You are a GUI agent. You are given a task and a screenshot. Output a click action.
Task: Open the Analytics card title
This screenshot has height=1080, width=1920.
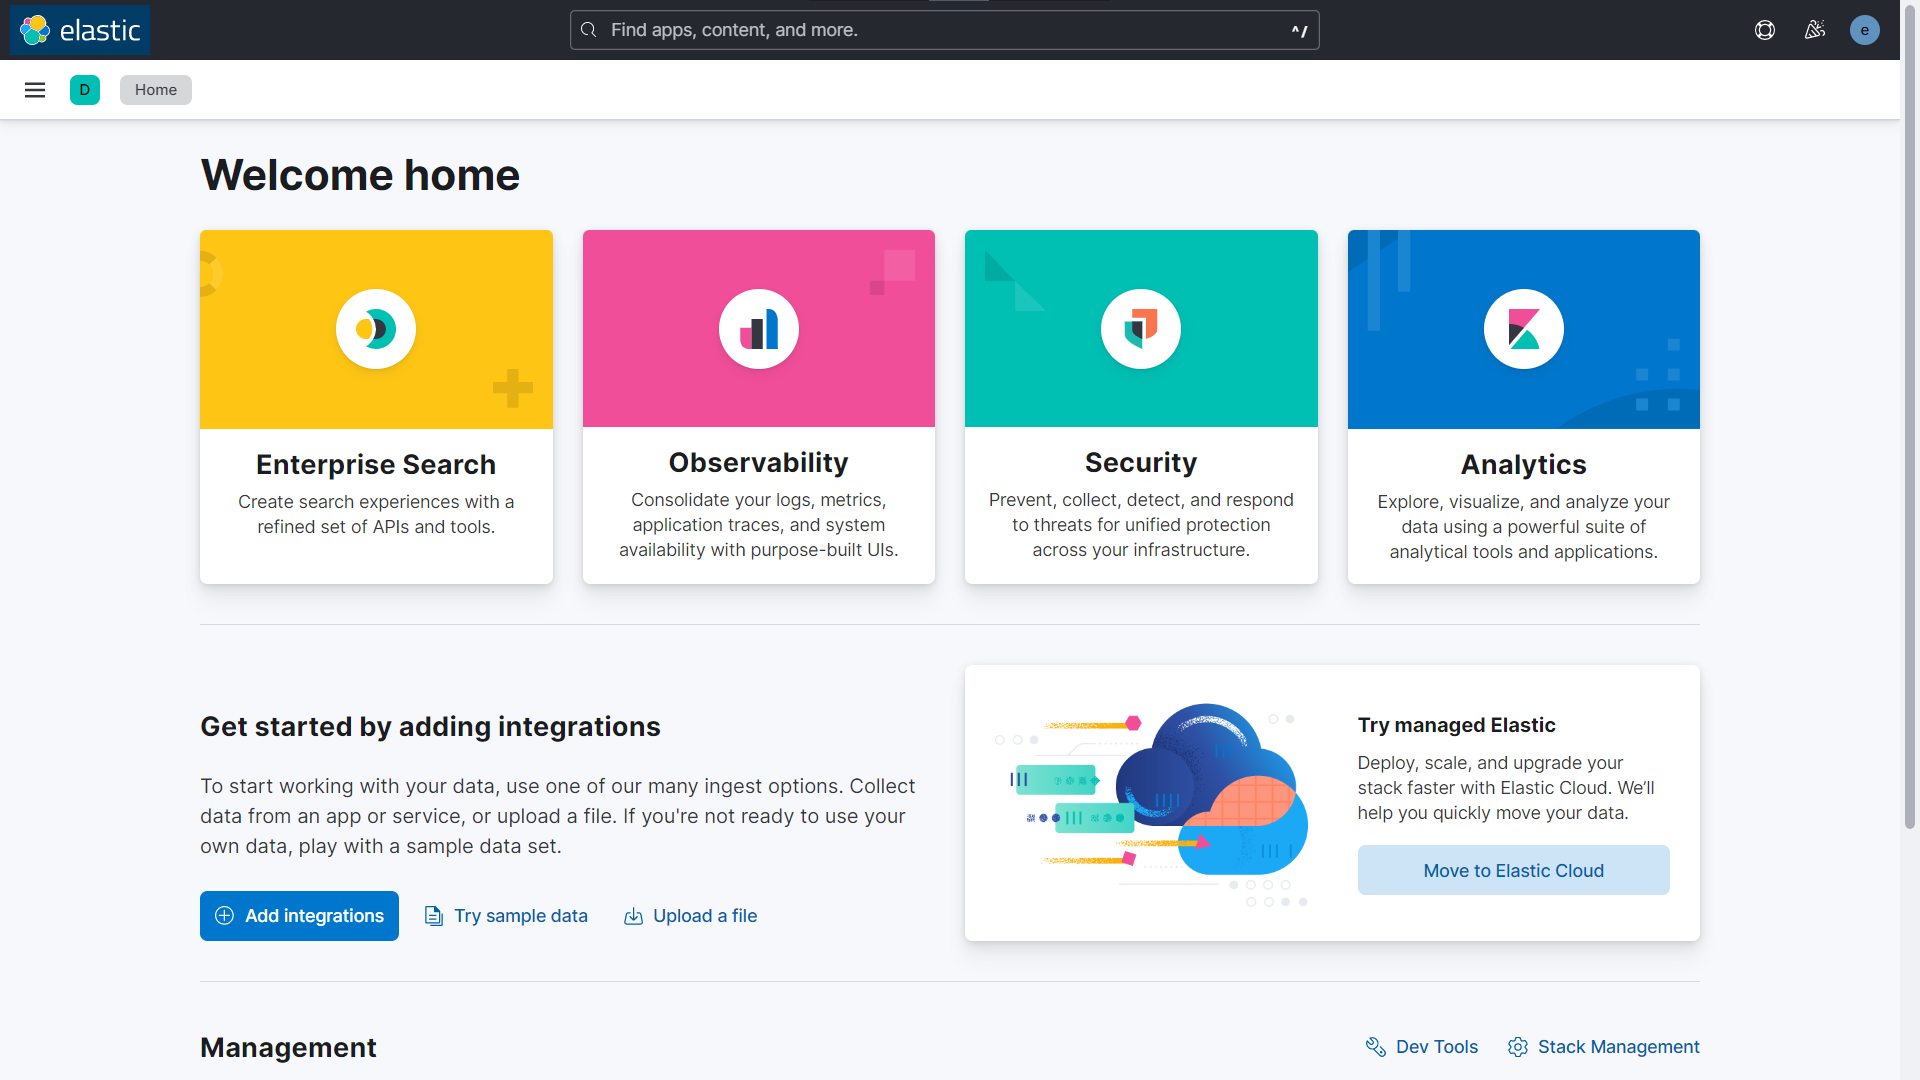1524,465
